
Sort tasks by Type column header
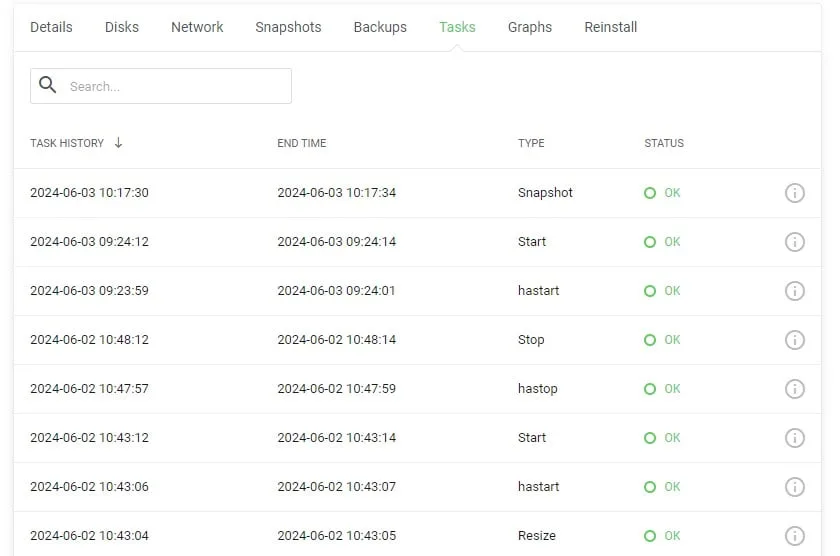pos(531,143)
